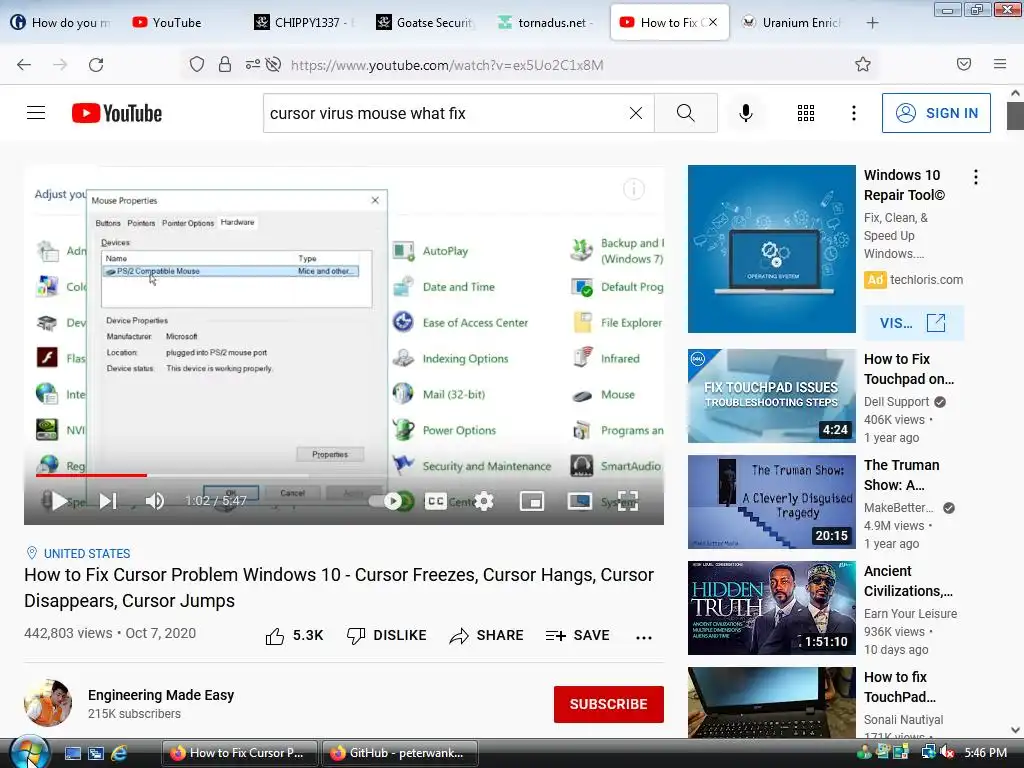This screenshot has width=1024, height=768.
Task: Click muted volume tray icon
Action: pos(946,752)
